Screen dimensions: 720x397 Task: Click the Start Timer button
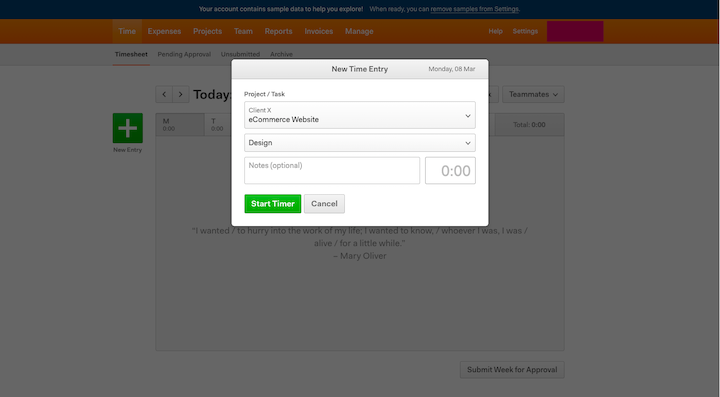point(273,204)
